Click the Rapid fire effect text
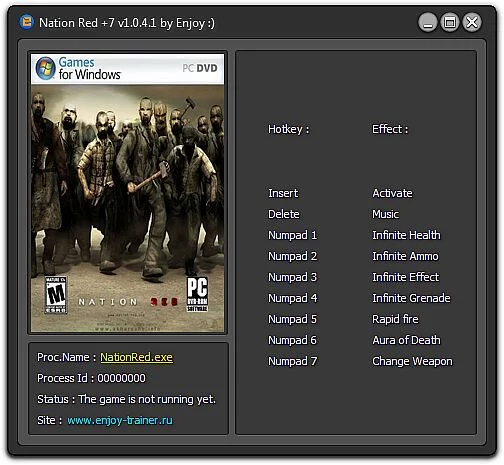 click(x=395, y=319)
